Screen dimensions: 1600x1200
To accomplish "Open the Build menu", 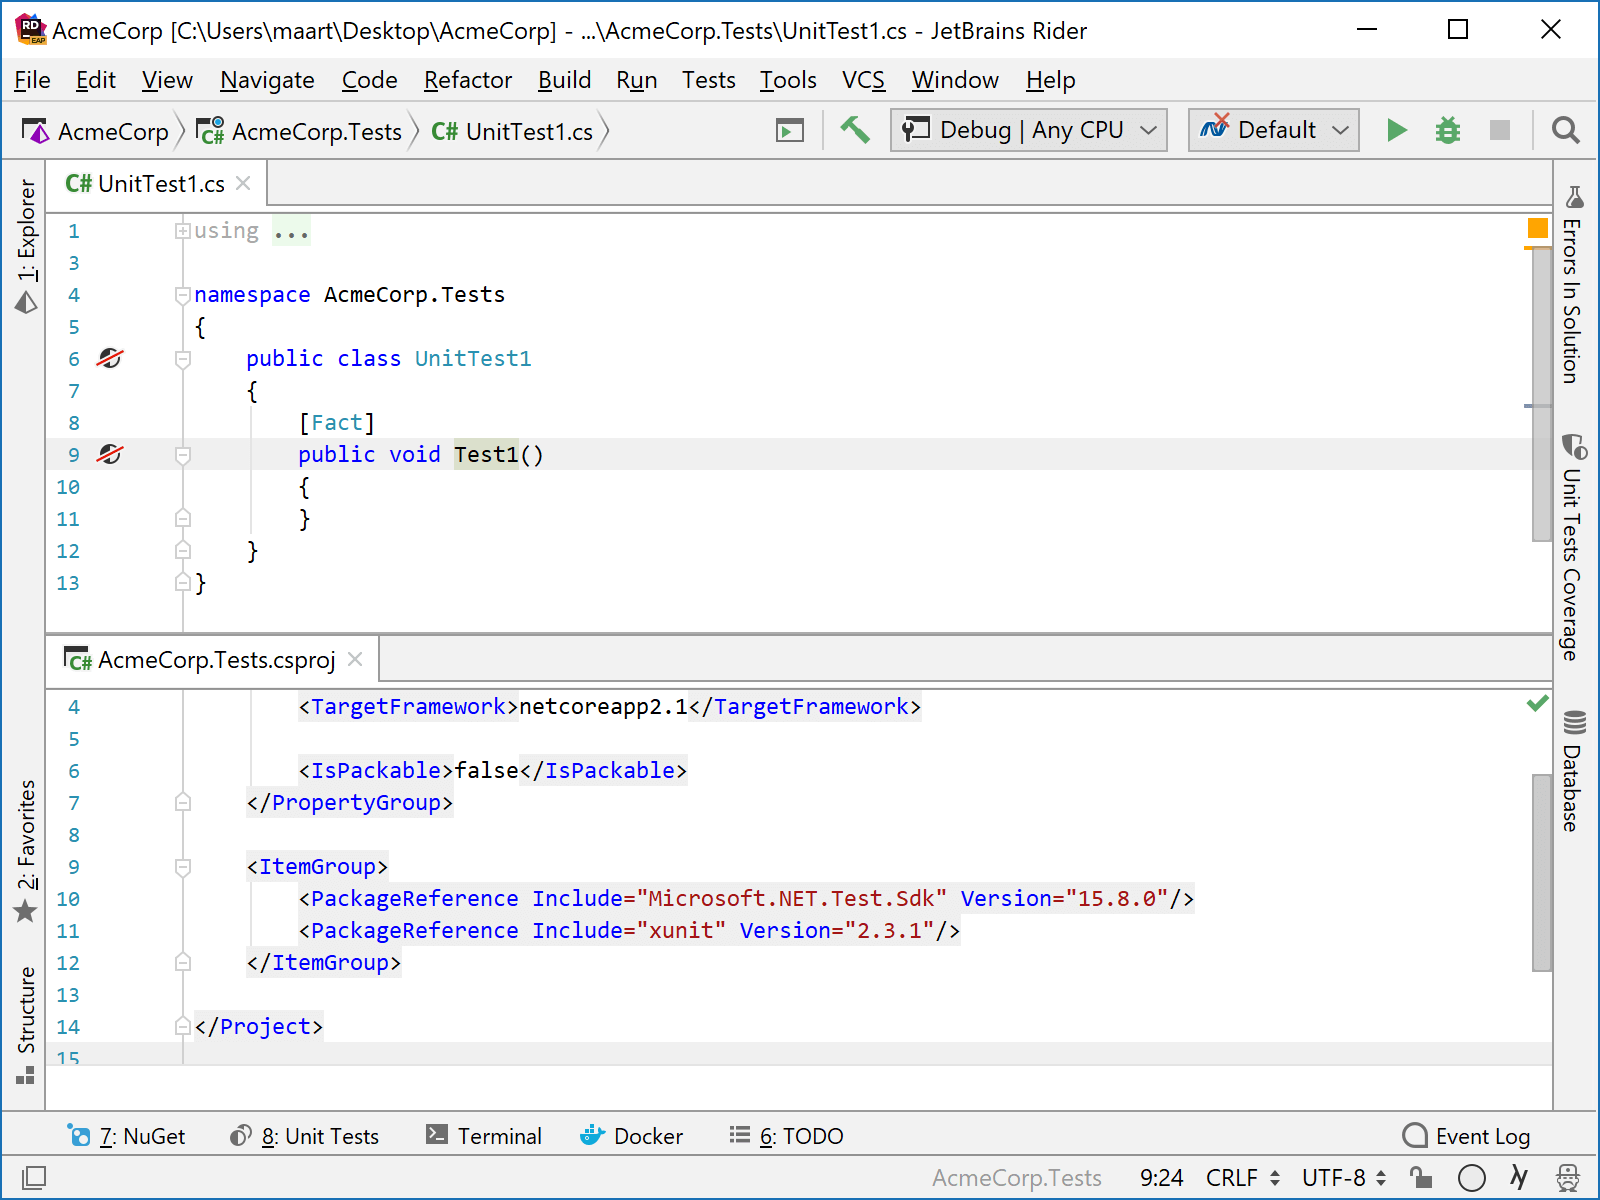I will coord(564,80).
